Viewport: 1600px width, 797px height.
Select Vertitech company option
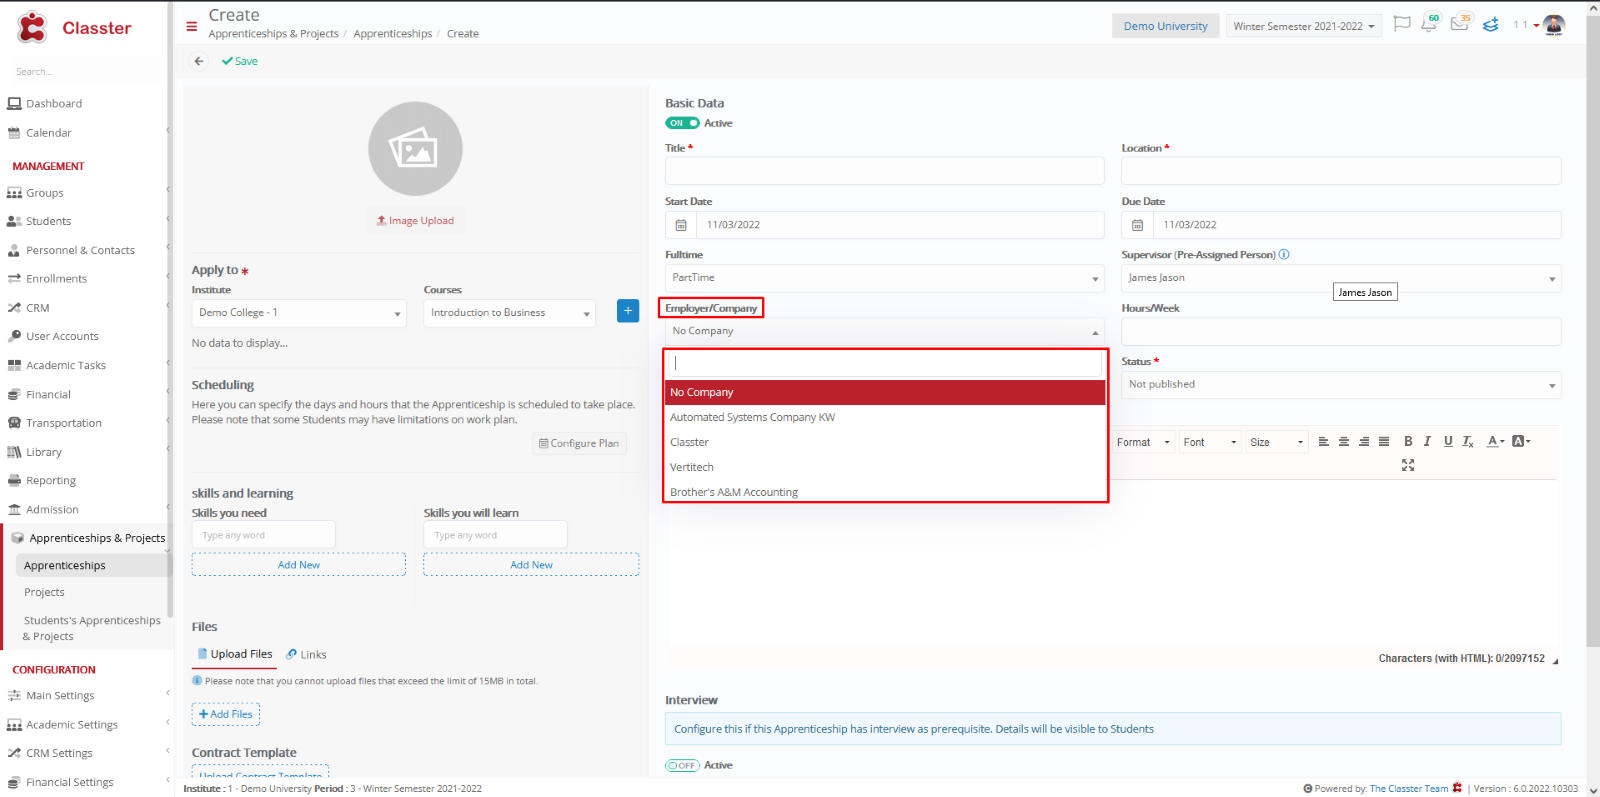coord(885,467)
